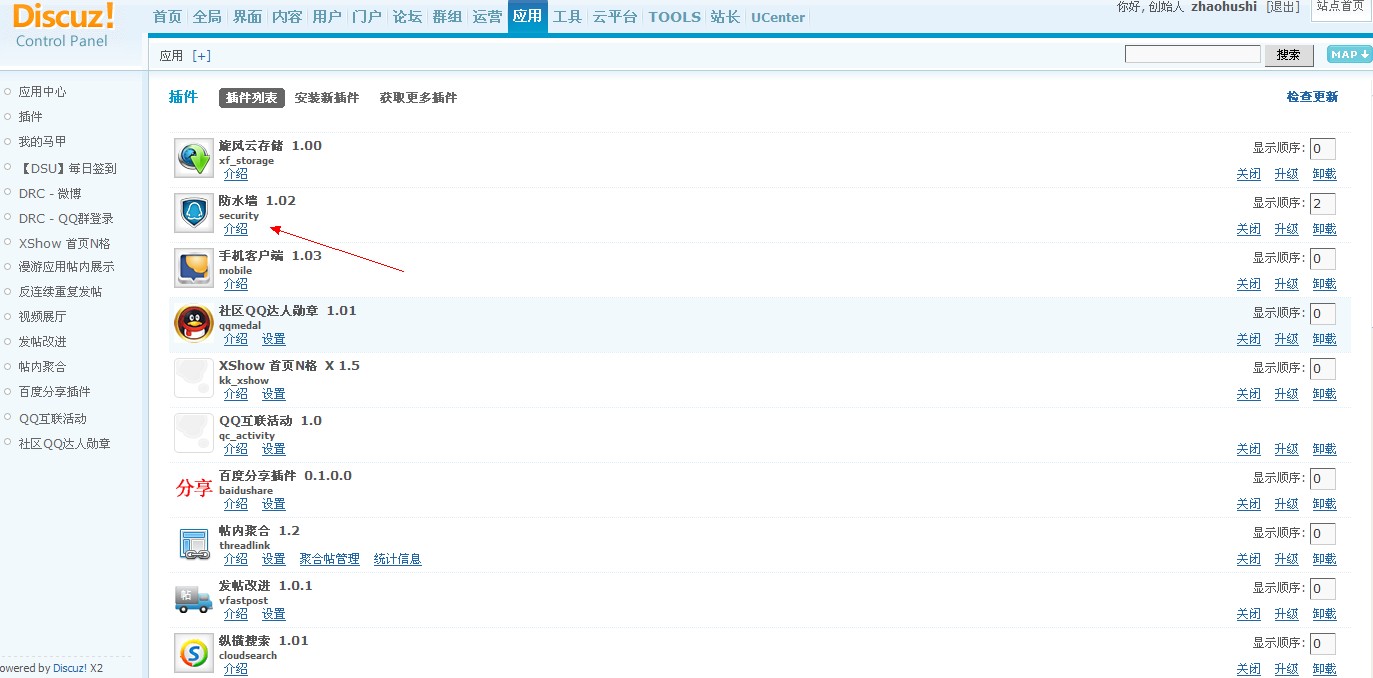Focus the search input field

1193,54
